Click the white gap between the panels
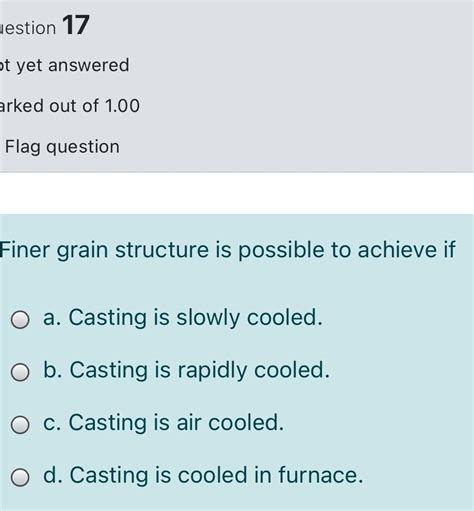474x511 pixels. pyautogui.click(x=237, y=193)
